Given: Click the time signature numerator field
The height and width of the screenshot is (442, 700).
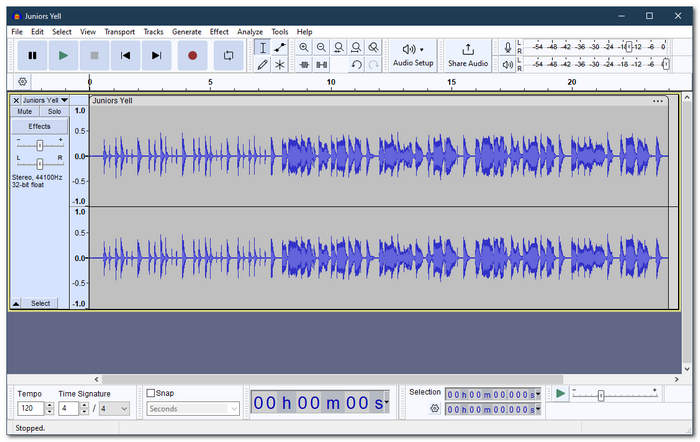Looking at the screenshot, I should [69, 408].
